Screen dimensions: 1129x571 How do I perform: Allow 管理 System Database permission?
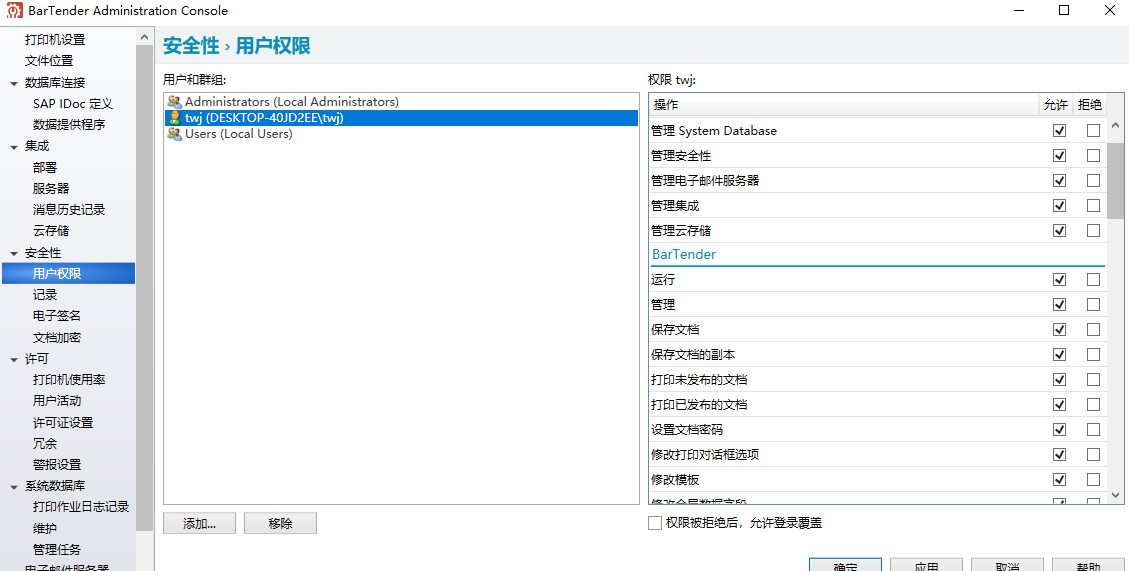1059,131
